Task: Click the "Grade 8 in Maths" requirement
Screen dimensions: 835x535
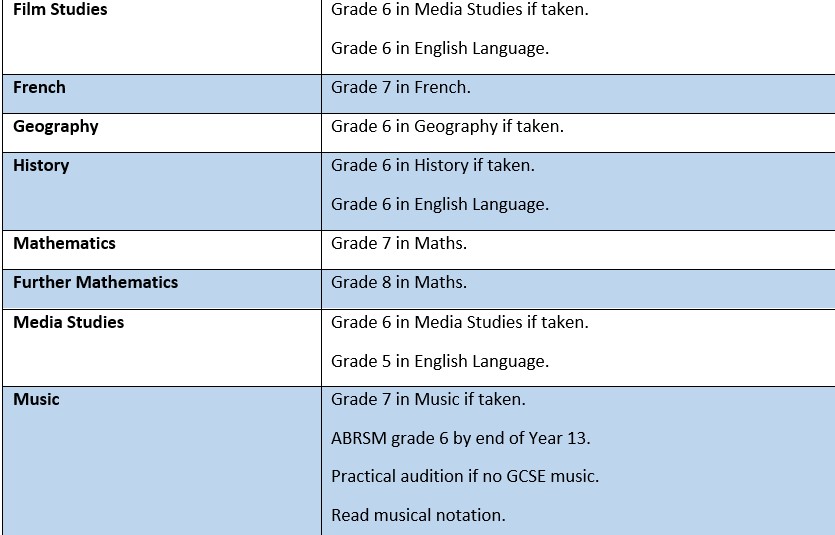Action: (398, 283)
